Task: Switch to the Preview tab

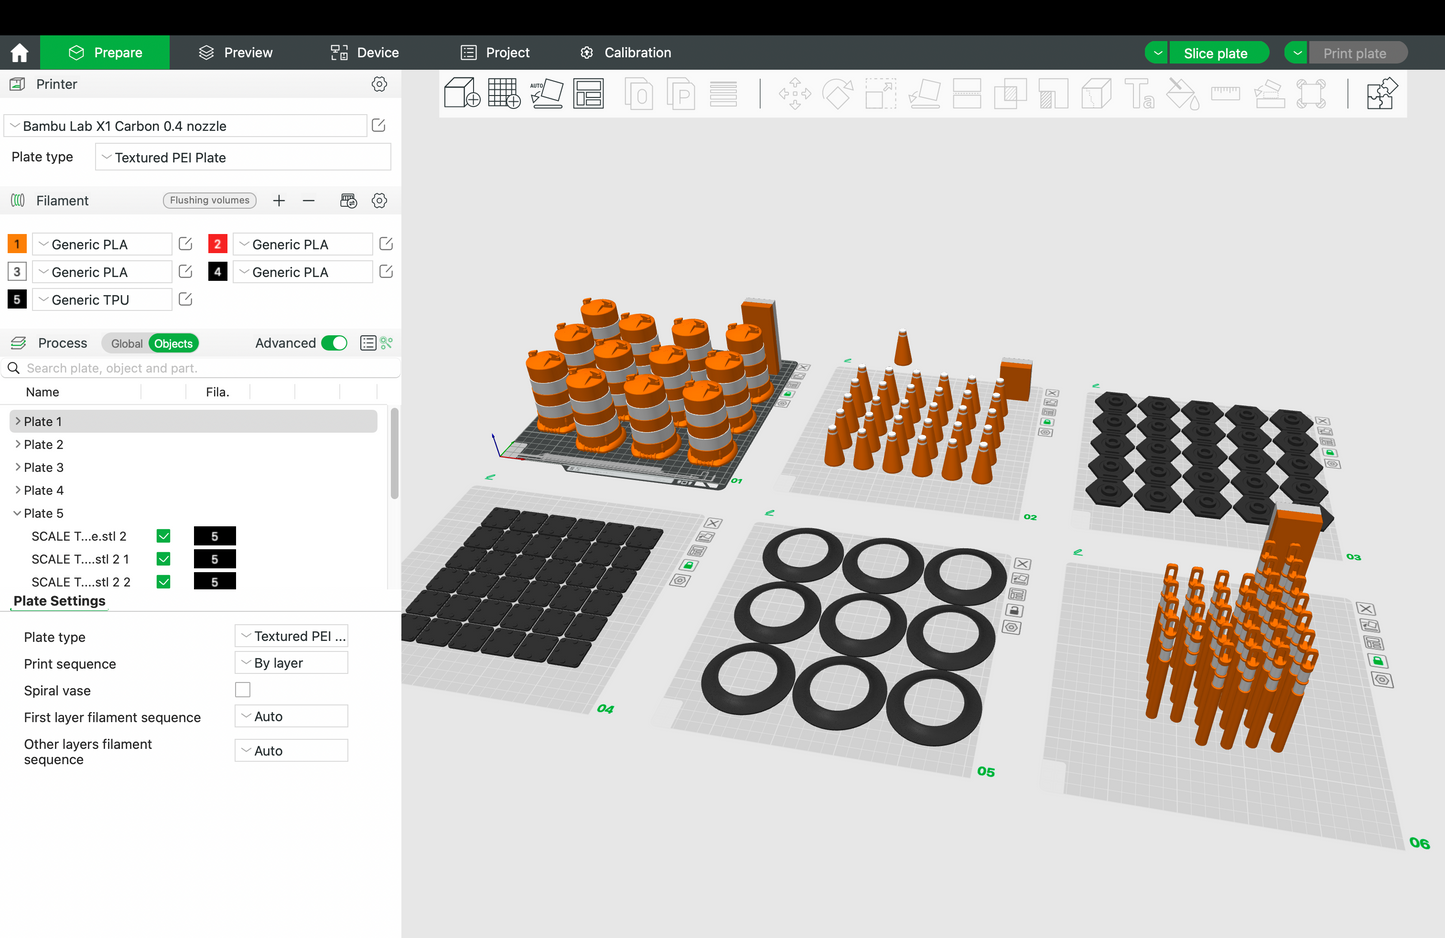Action: tap(235, 53)
